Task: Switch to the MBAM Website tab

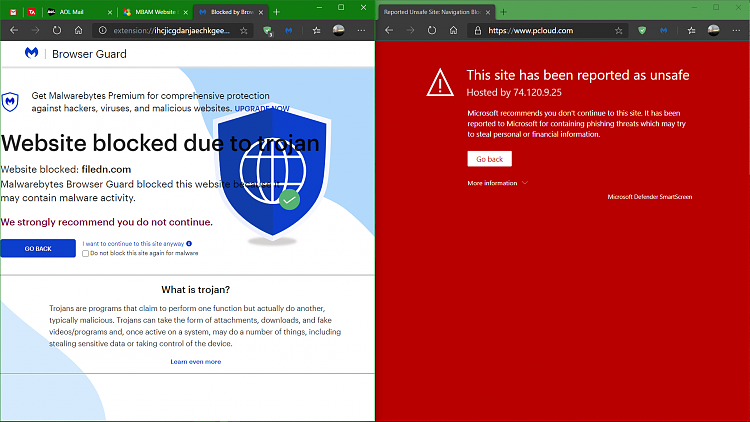Action: (x=155, y=12)
